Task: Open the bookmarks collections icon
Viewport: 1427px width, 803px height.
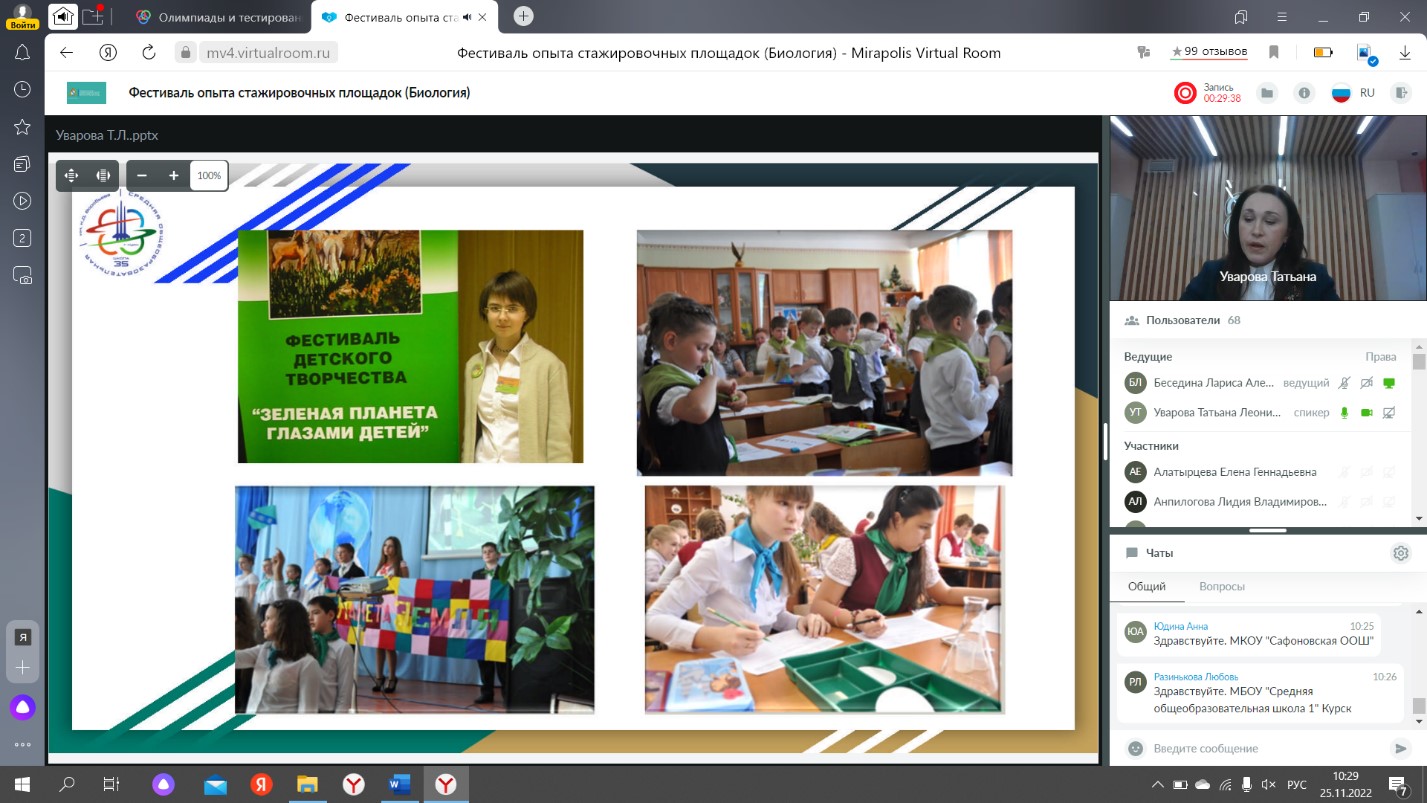Action: (x=1241, y=17)
